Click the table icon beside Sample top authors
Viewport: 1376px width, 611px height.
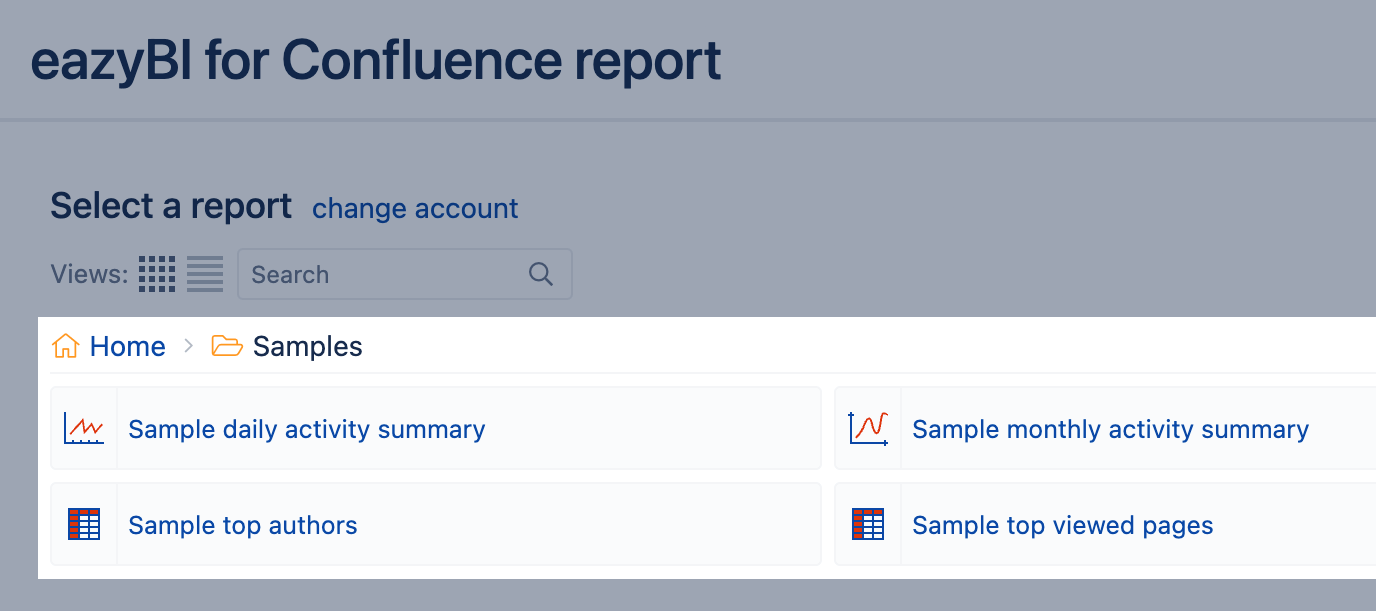[x=84, y=524]
